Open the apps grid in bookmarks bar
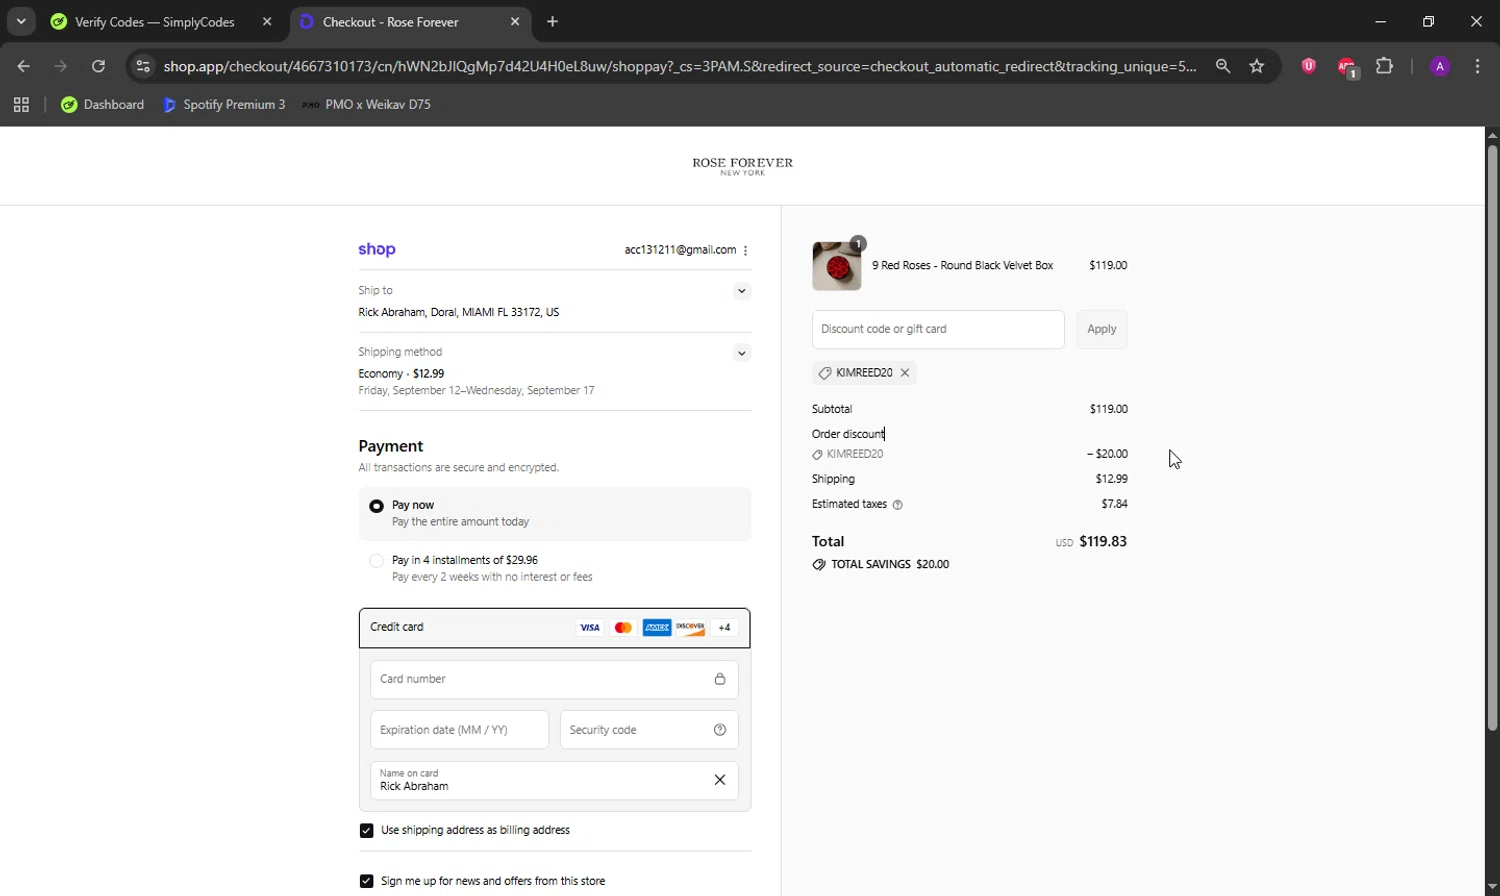The height and width of the screenshot is (896, 1500). click(21, 104)
